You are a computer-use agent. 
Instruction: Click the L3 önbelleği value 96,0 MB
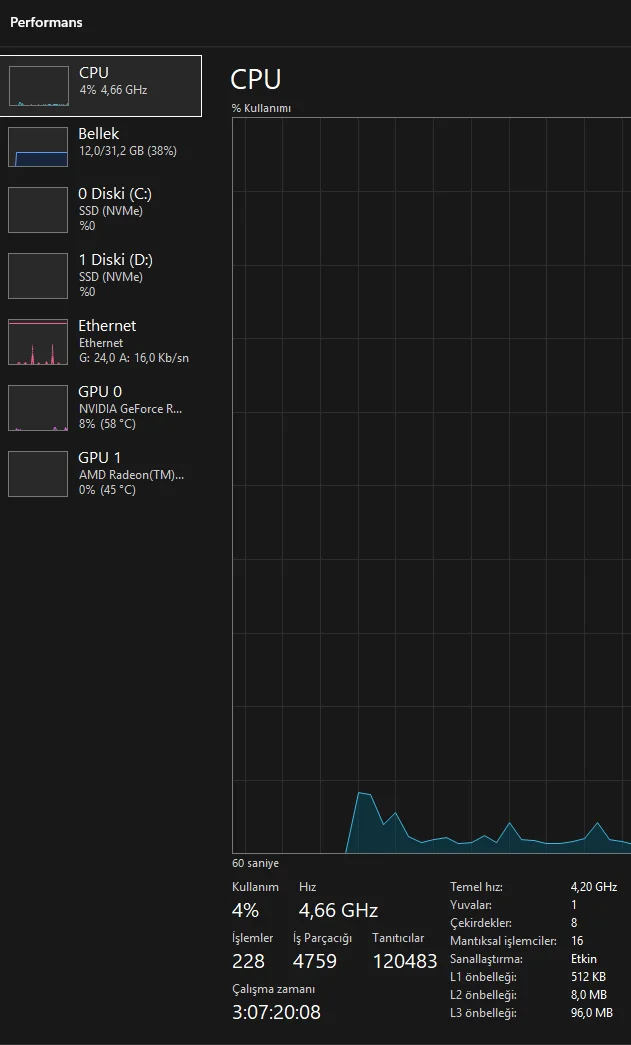click(x=592, y=1013)
